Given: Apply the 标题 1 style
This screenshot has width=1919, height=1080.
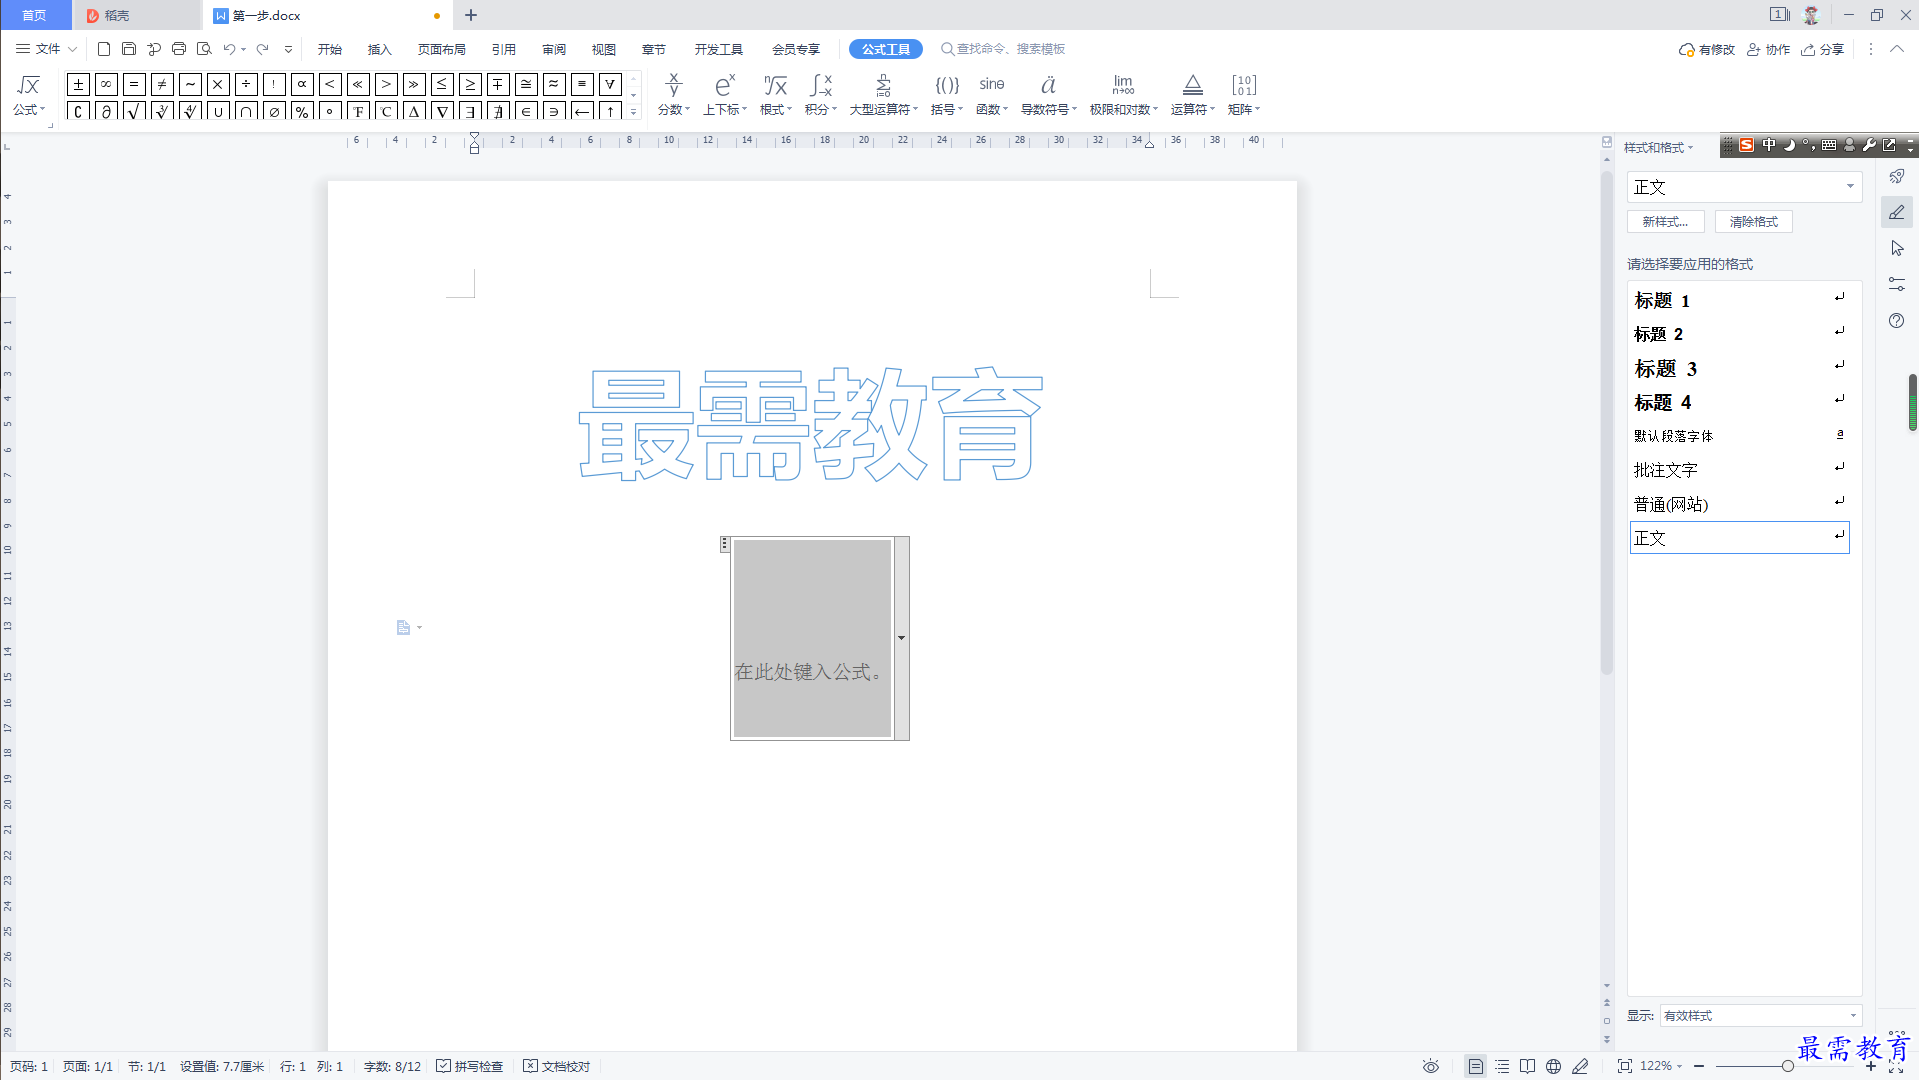Looking at the screenshot, I should tap(1740, 300).
